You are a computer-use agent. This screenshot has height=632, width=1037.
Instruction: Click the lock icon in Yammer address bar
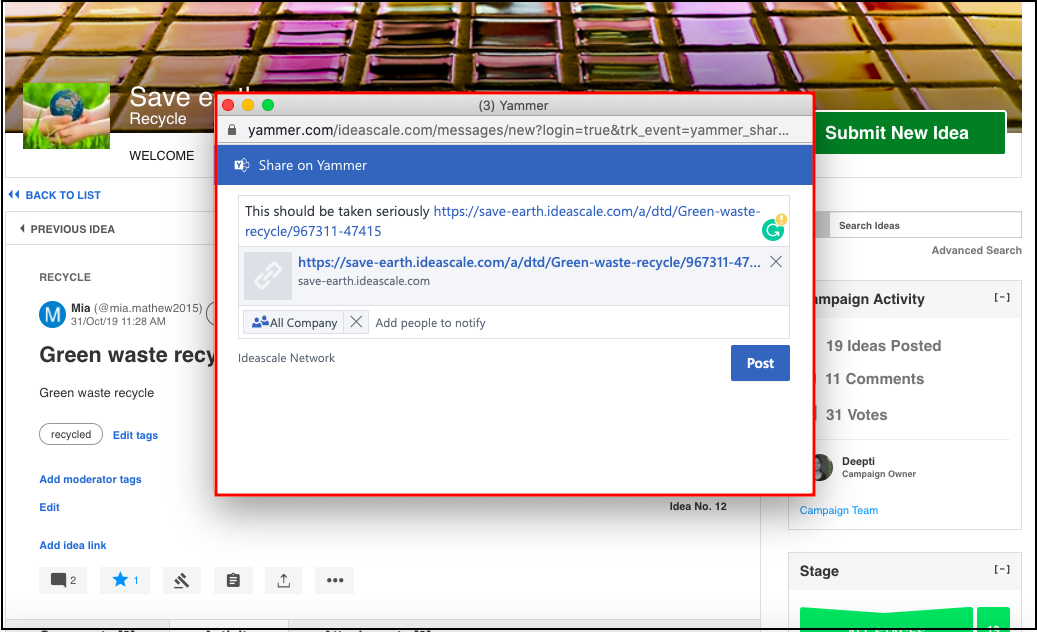click(232, 130)
